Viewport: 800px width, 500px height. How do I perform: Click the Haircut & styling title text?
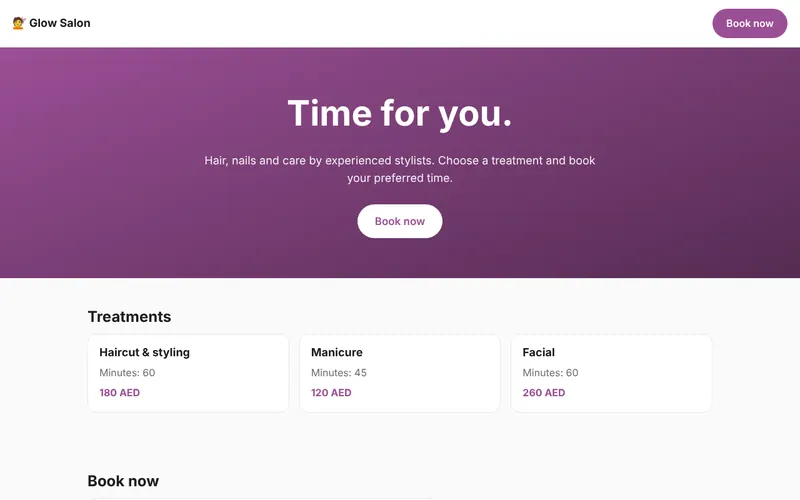(144, 353)
